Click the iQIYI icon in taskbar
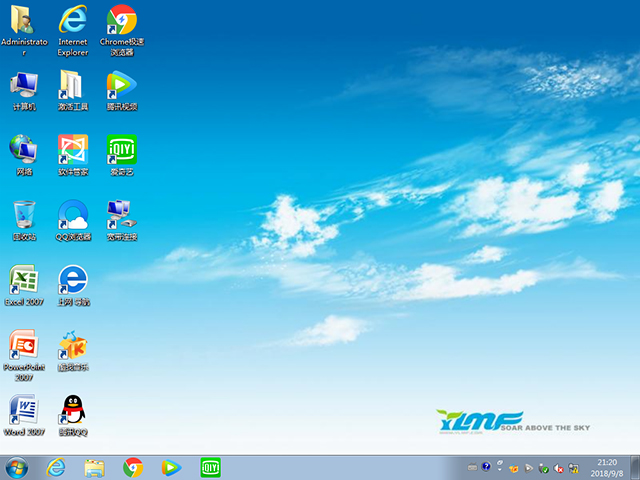 [x=210, y=467]
